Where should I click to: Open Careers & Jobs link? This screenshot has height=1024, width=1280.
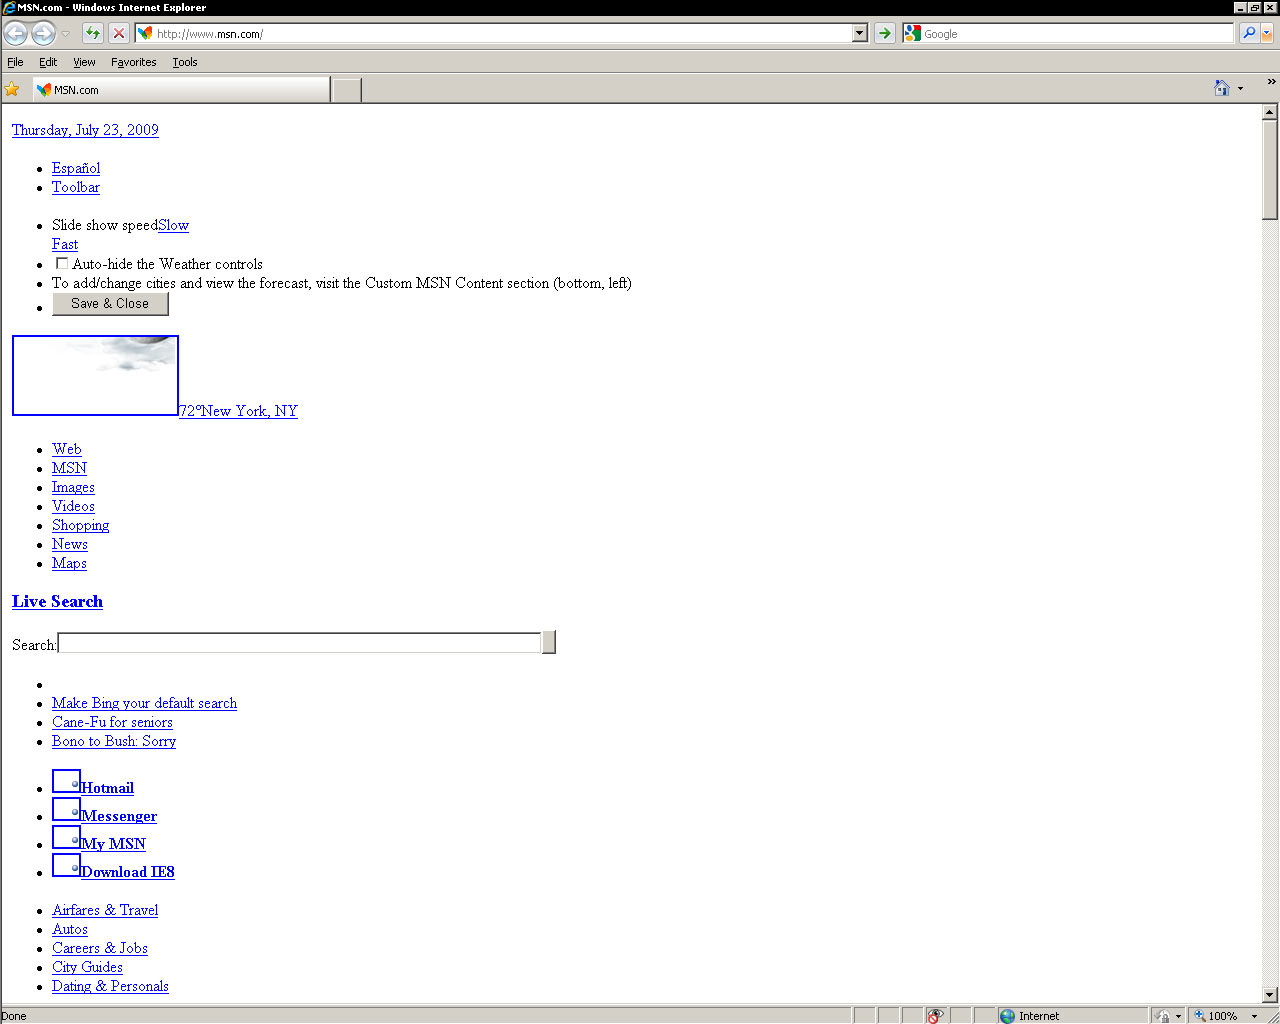click(100, 948)
